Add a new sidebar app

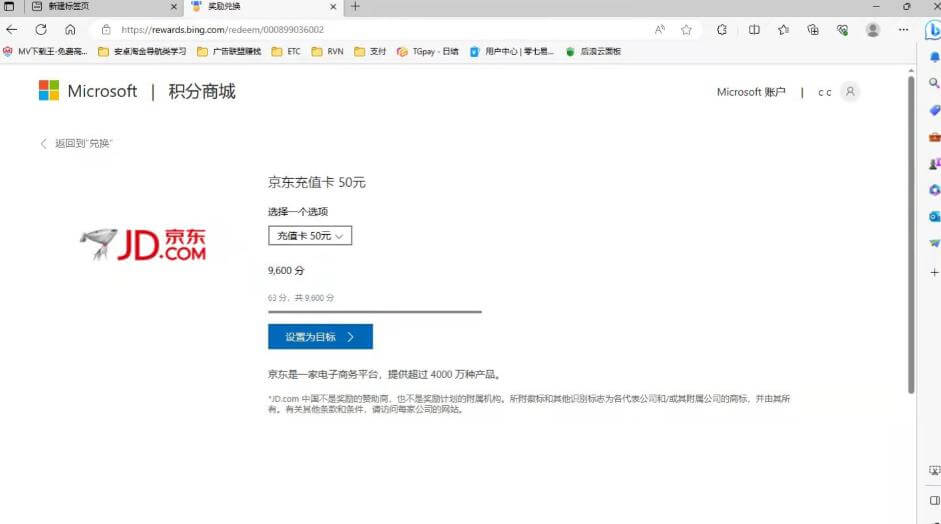coord(934,273)
